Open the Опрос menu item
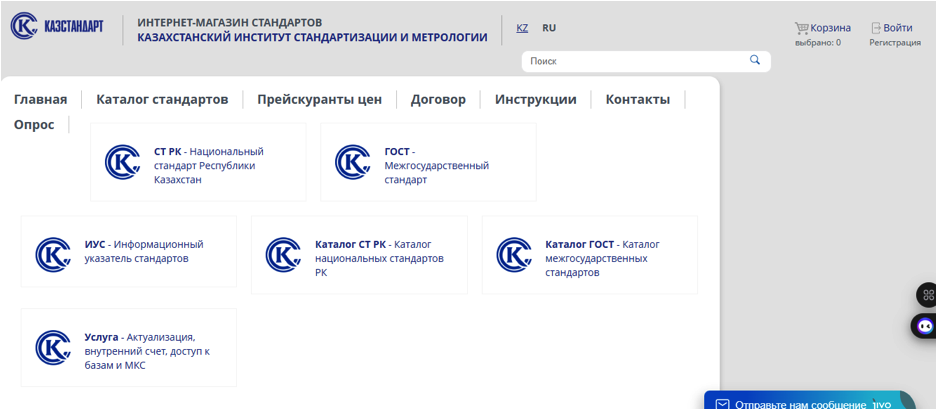 (x=34, y=125)
